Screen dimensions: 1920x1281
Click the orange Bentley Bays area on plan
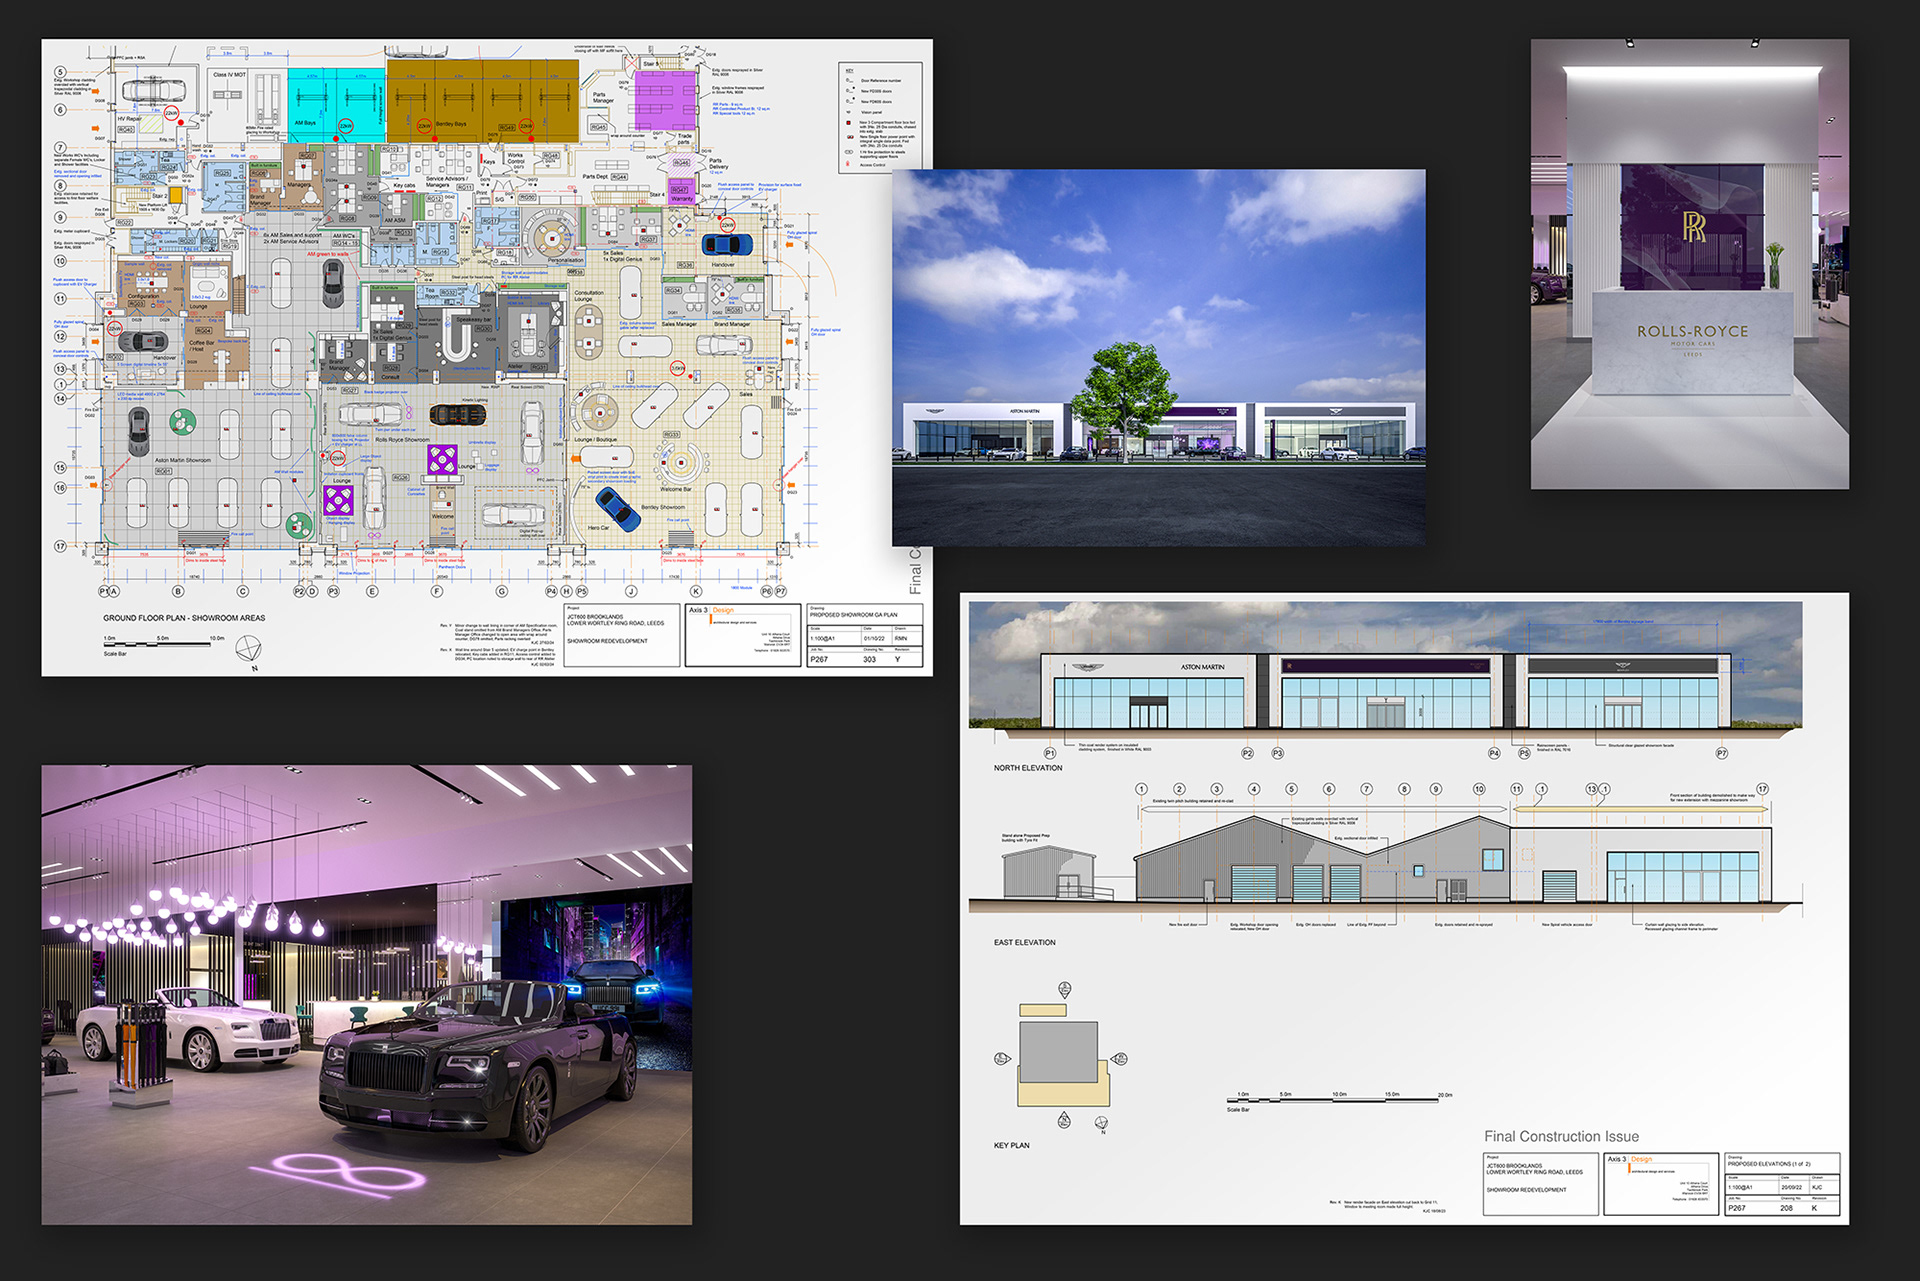482,98
